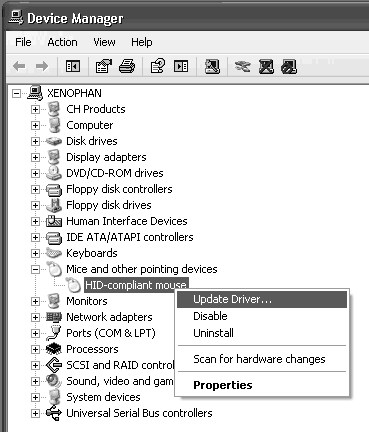369x432 pixels.
Task: Click the SCSI and RAID controllers icon
Action: (x=54, y=365)
